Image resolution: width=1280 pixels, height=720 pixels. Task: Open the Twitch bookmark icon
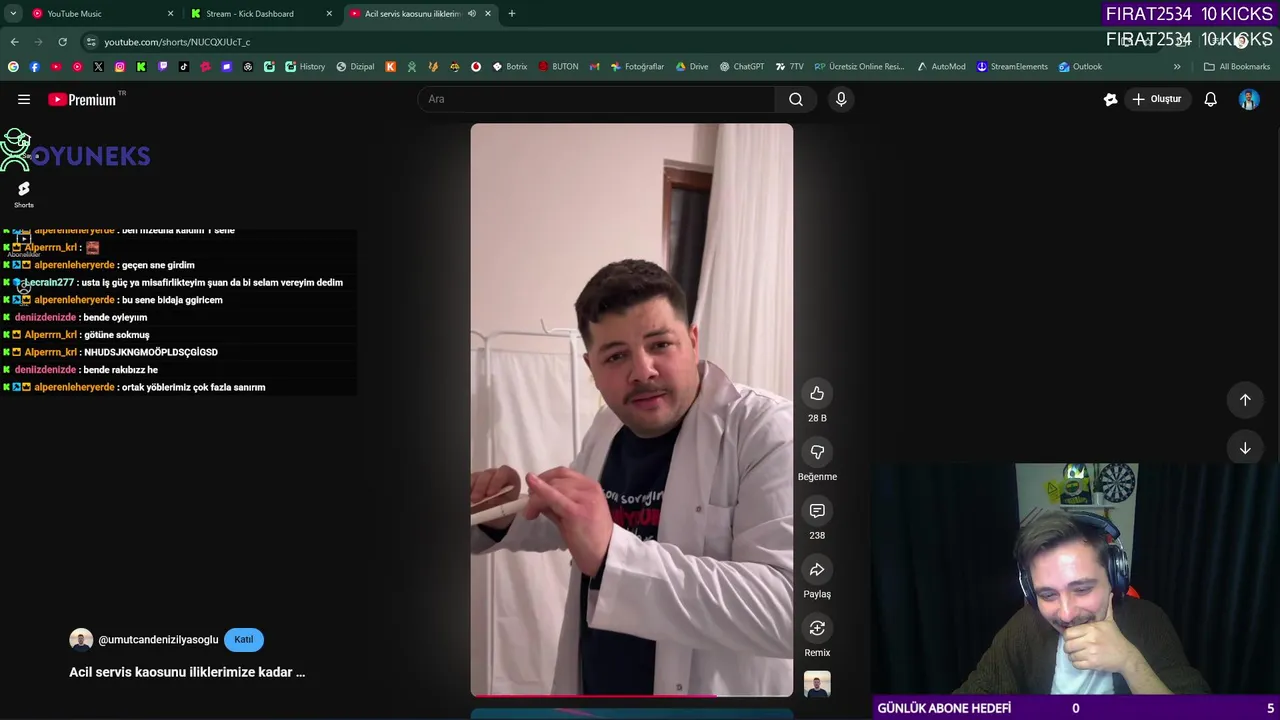(x=163, y=67)
